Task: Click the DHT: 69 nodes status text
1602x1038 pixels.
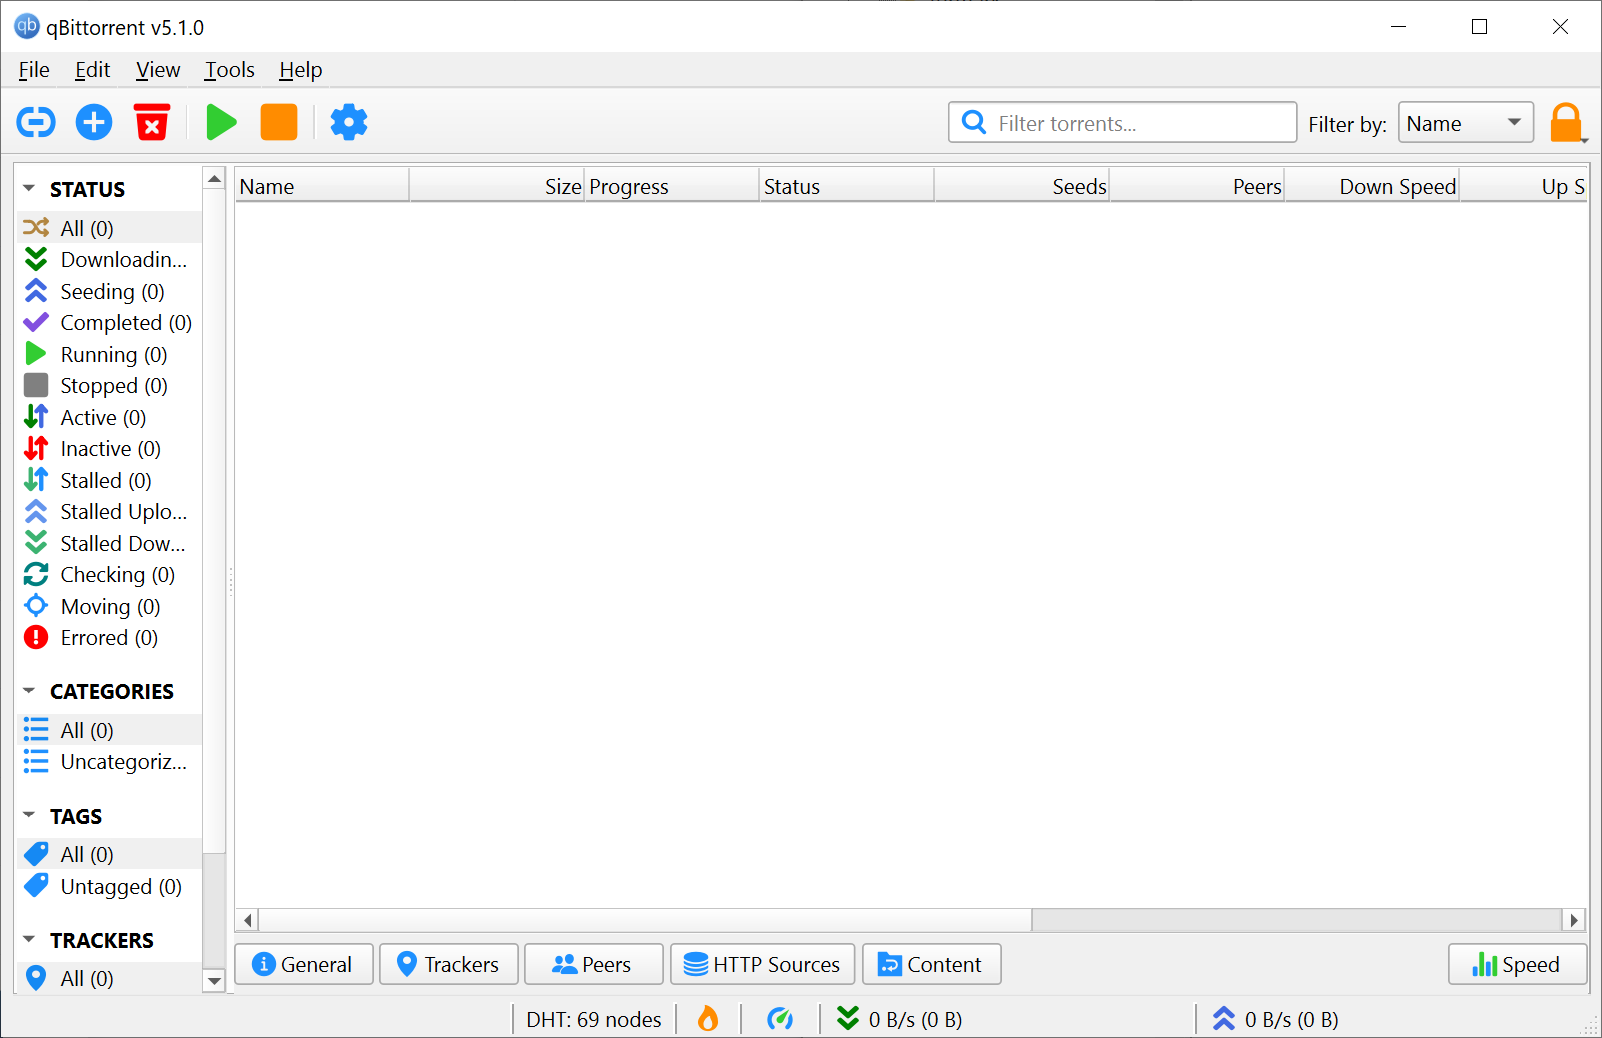Action: pyautogui.click(x=594, y=1019)
